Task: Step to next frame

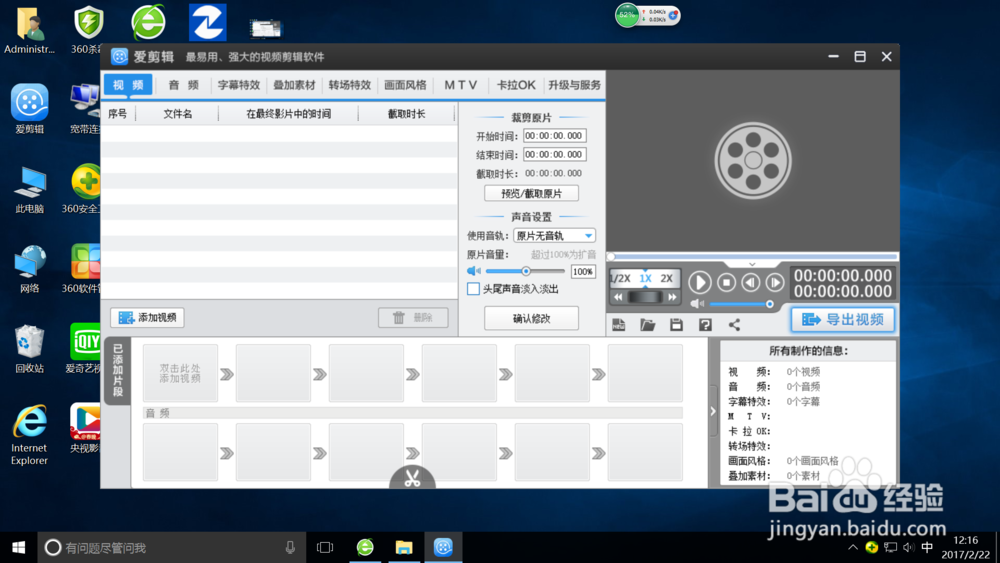Action: pyautogui.click(x=775, y=282)
